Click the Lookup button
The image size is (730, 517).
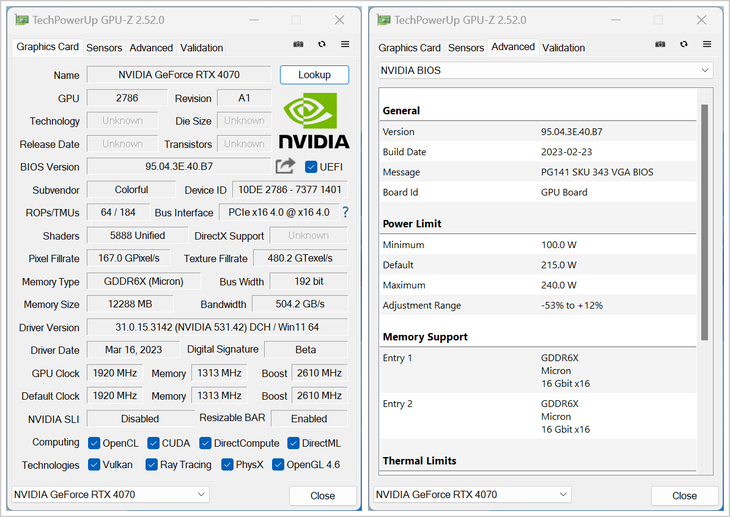click(x=314, y=75)
